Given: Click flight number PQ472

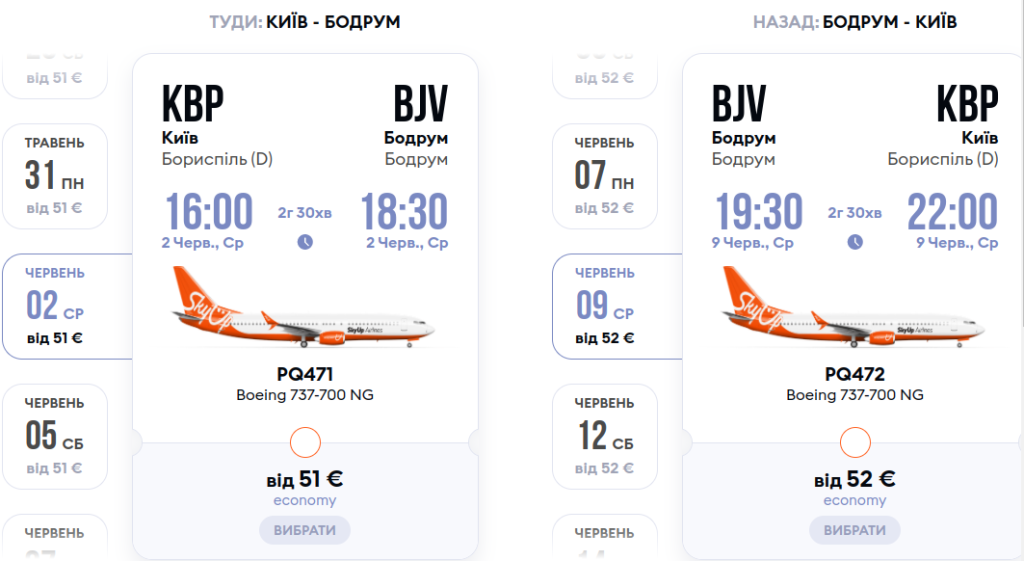Looking at the screenshot, I should point(855,375).
